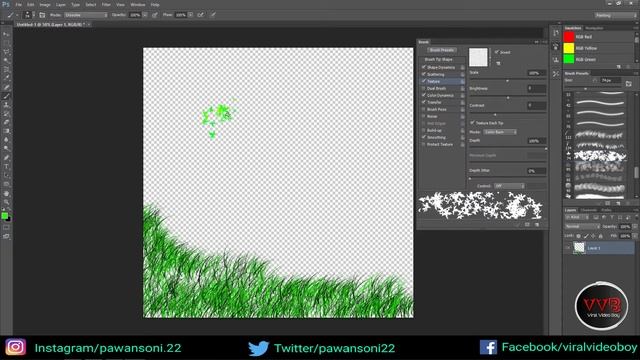Select the Eraser tool
Image resolution: width=640 pixels, height=360 pixels.
click(6, 122)
